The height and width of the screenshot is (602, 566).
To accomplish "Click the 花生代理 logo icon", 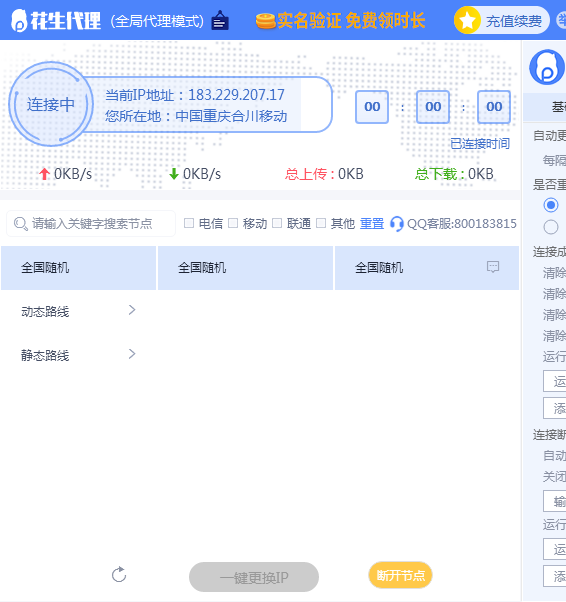I will pyautogui.click(x=18, y=21).
